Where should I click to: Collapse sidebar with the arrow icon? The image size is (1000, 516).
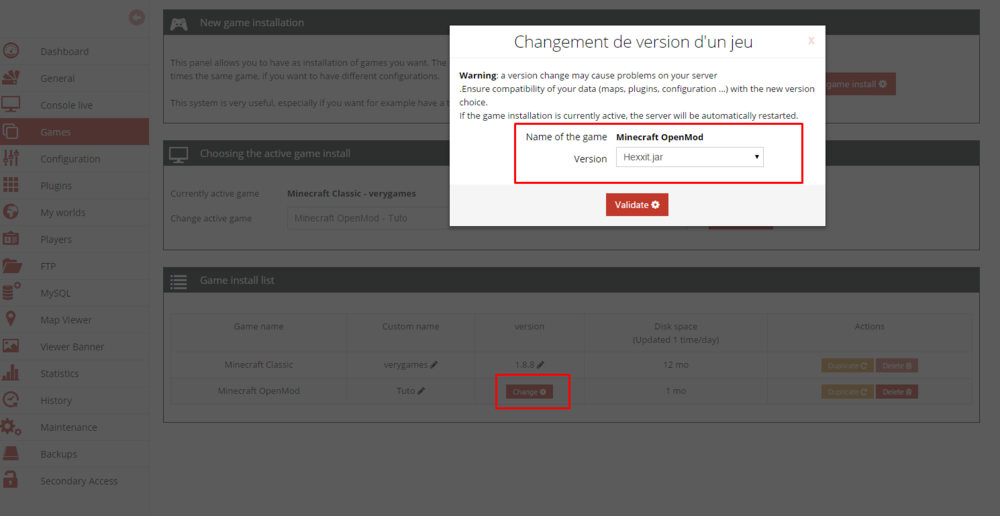[137, 17]
